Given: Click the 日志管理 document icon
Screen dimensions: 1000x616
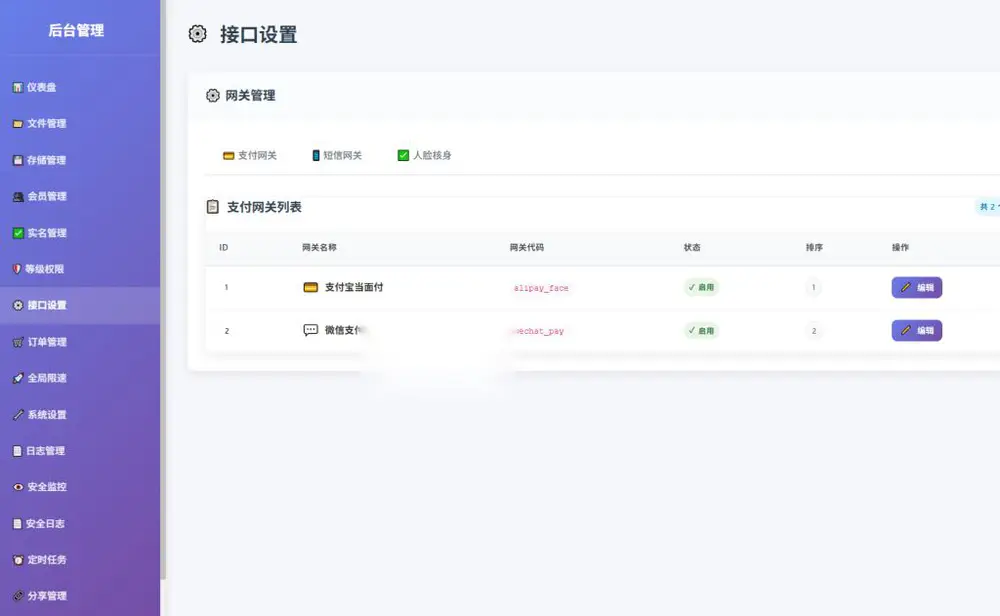Looking at the screenshot, I should click(17, 451).
